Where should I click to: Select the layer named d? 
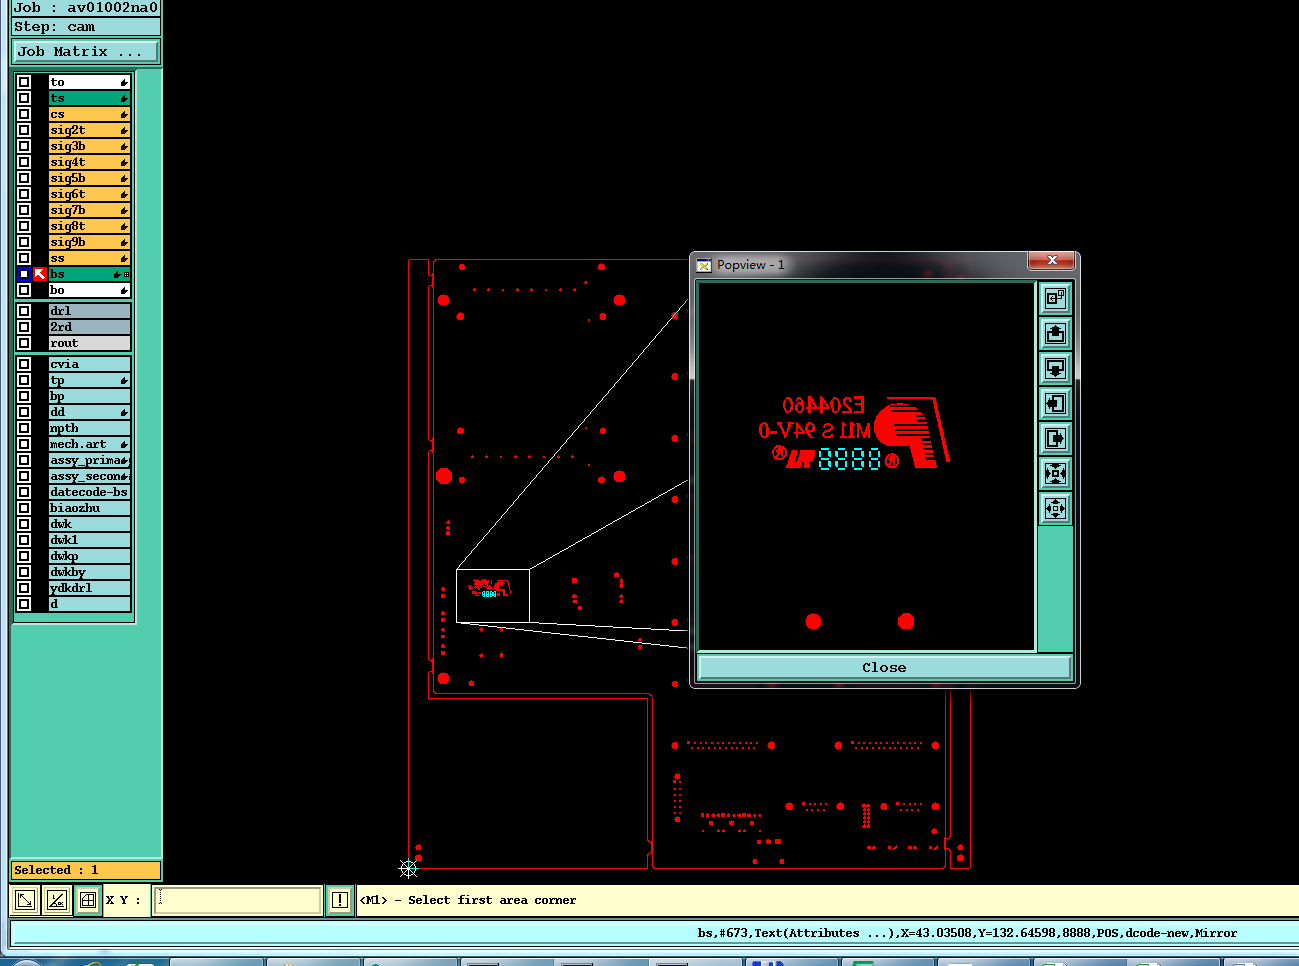[x=89, y=604]
